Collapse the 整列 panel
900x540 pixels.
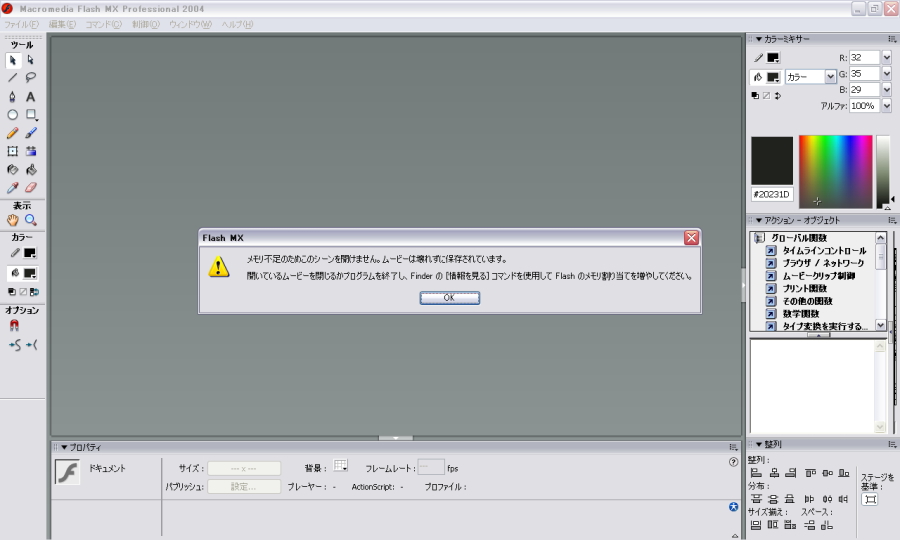759,444
